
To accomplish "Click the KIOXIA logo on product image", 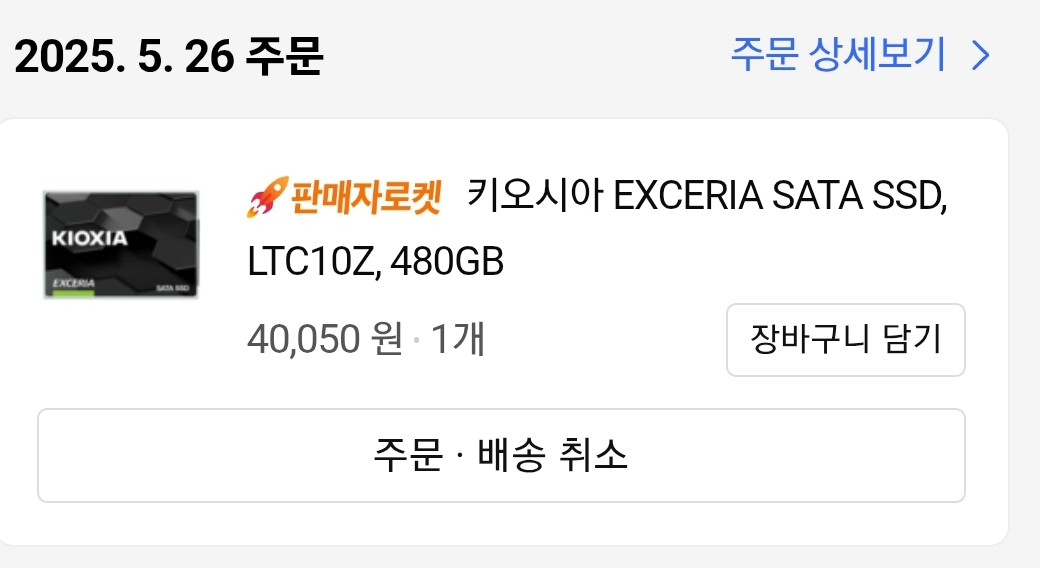I will (90, 238).
